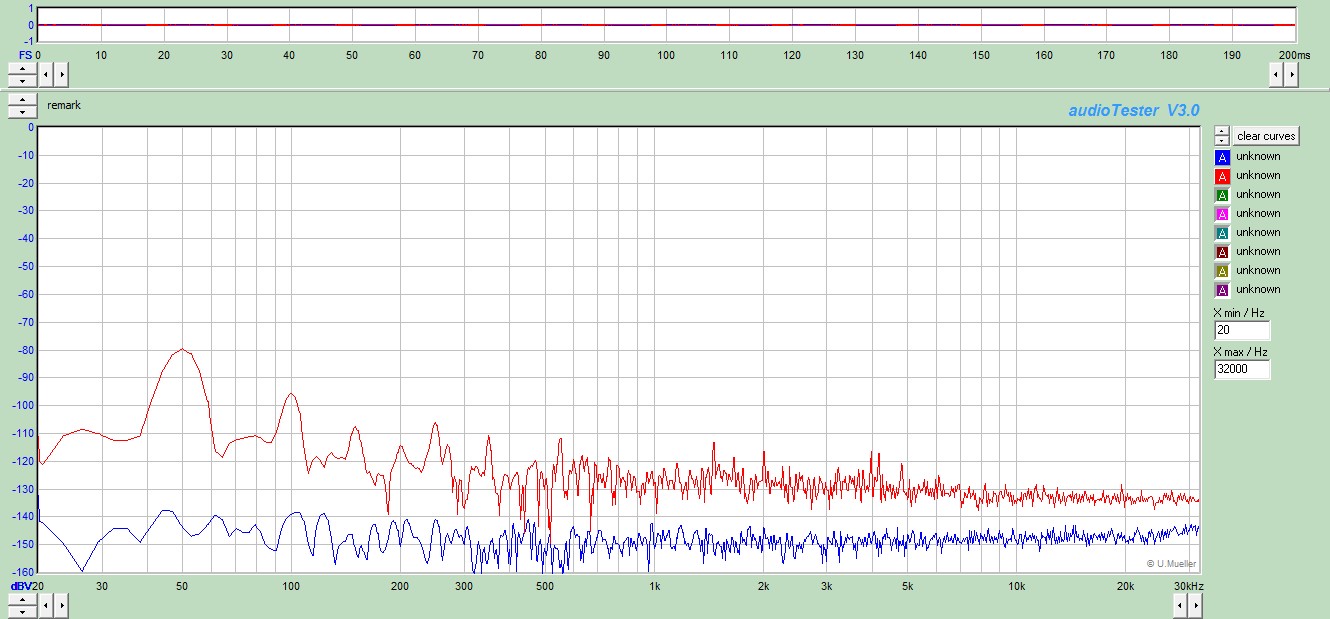This screenshot has width=1330, height=619.
Task: Select the teal curve A icon
Action: 1221,233
